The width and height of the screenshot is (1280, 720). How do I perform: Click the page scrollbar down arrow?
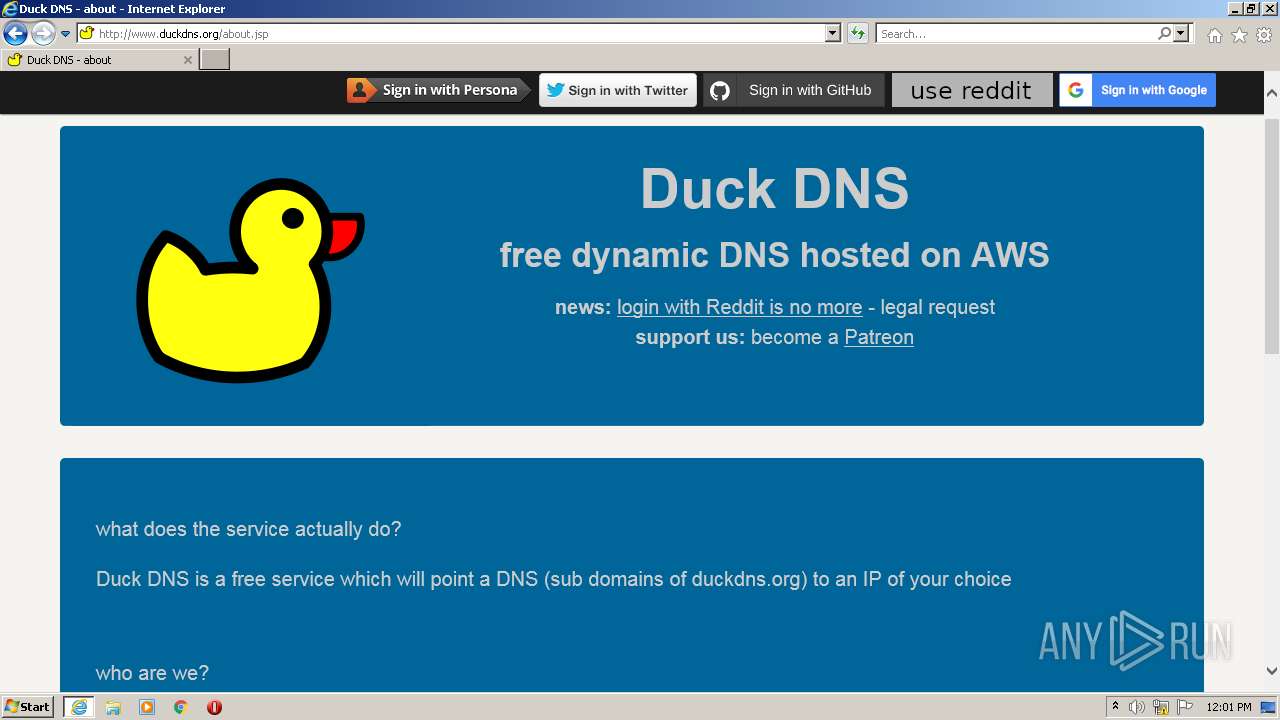click(x=1271, y=671)
